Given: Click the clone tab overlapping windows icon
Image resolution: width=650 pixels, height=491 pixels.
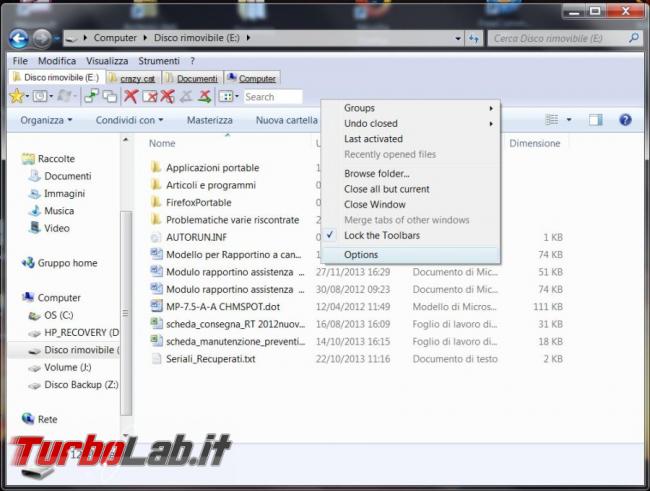Looking at the screenshot, I should 109,97.
